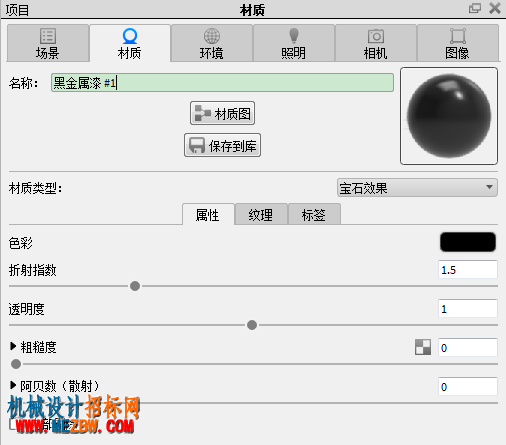The image size is (506, 445).
Task: Click the 阿贝数 value field
Action: click(468, 387)
